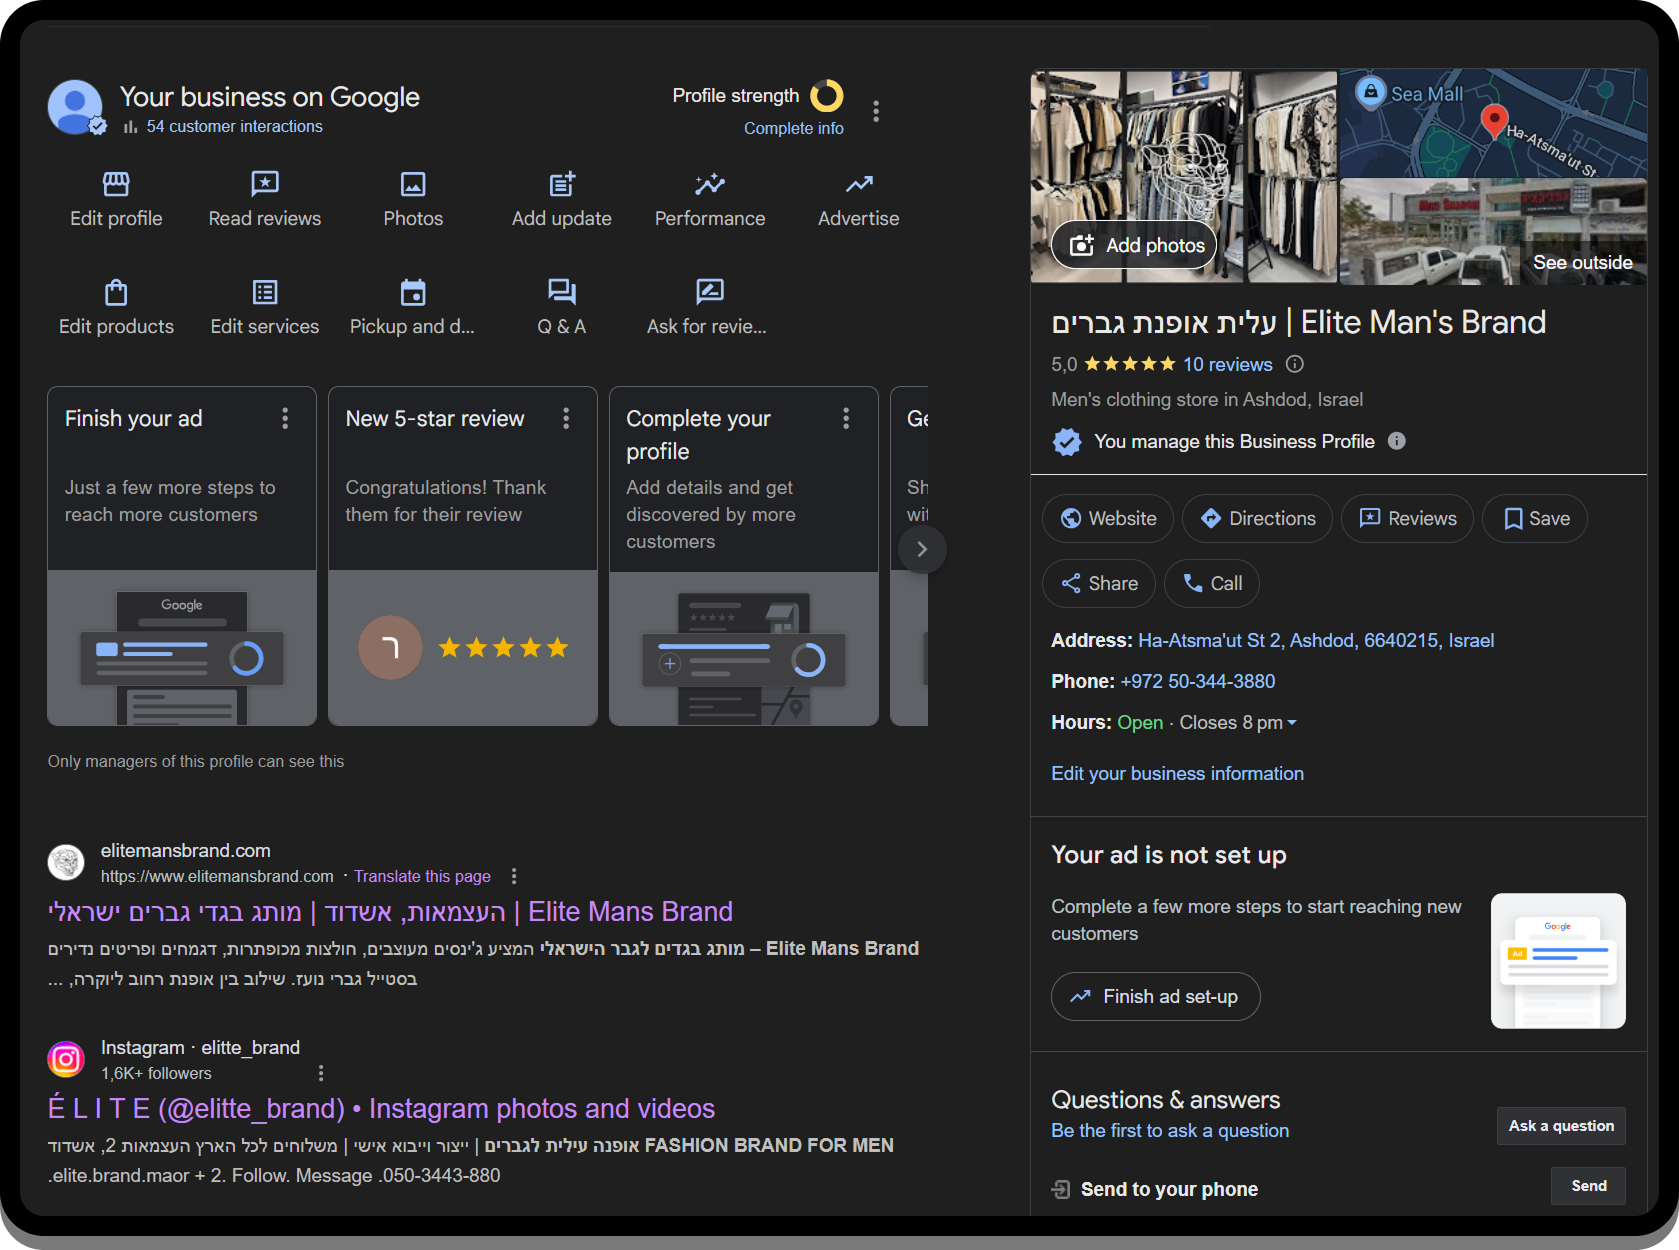This screenshot has height=1250, width=1679.
Task: Expand business hours dropdown arrow
Action: coord(1292,723)
